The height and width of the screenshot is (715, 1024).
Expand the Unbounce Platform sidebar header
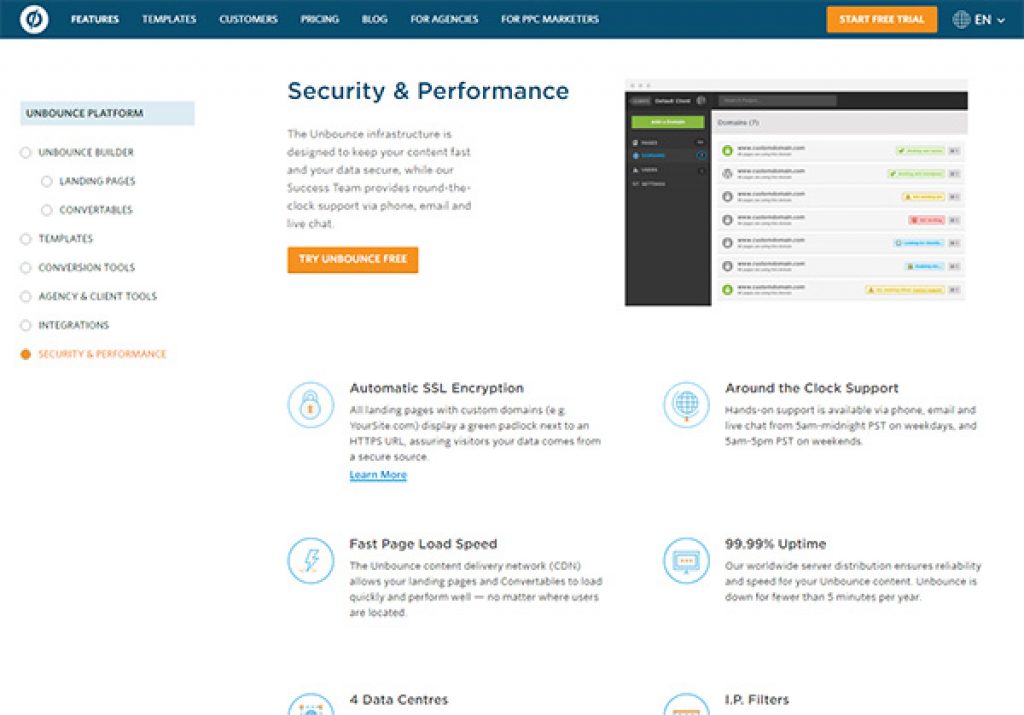[x=107, y=114]
